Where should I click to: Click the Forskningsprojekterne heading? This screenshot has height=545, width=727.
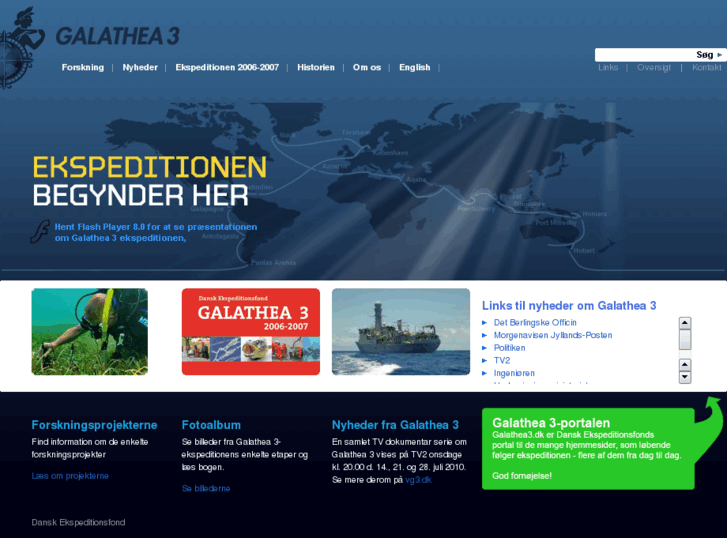(95, 425)
